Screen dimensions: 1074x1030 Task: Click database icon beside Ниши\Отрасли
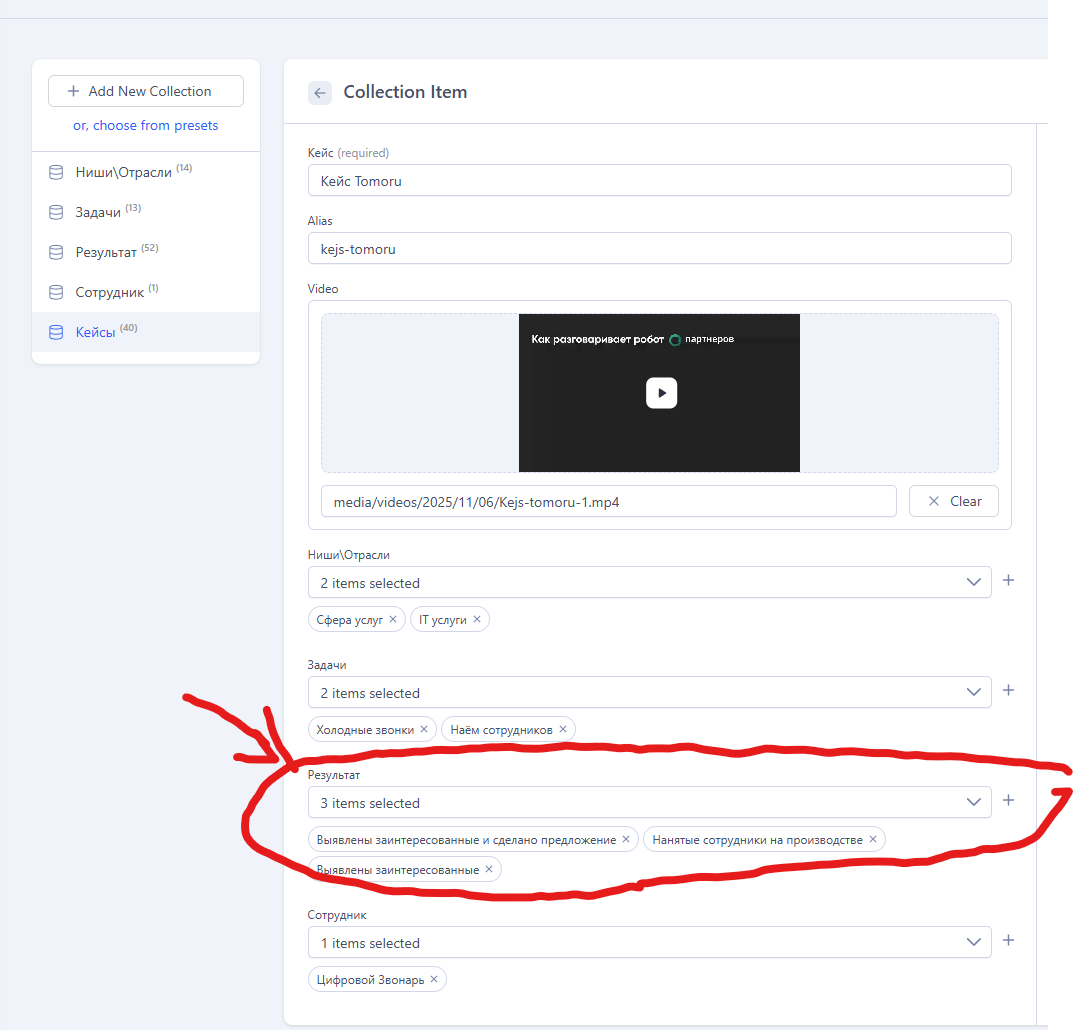(56, 172)
